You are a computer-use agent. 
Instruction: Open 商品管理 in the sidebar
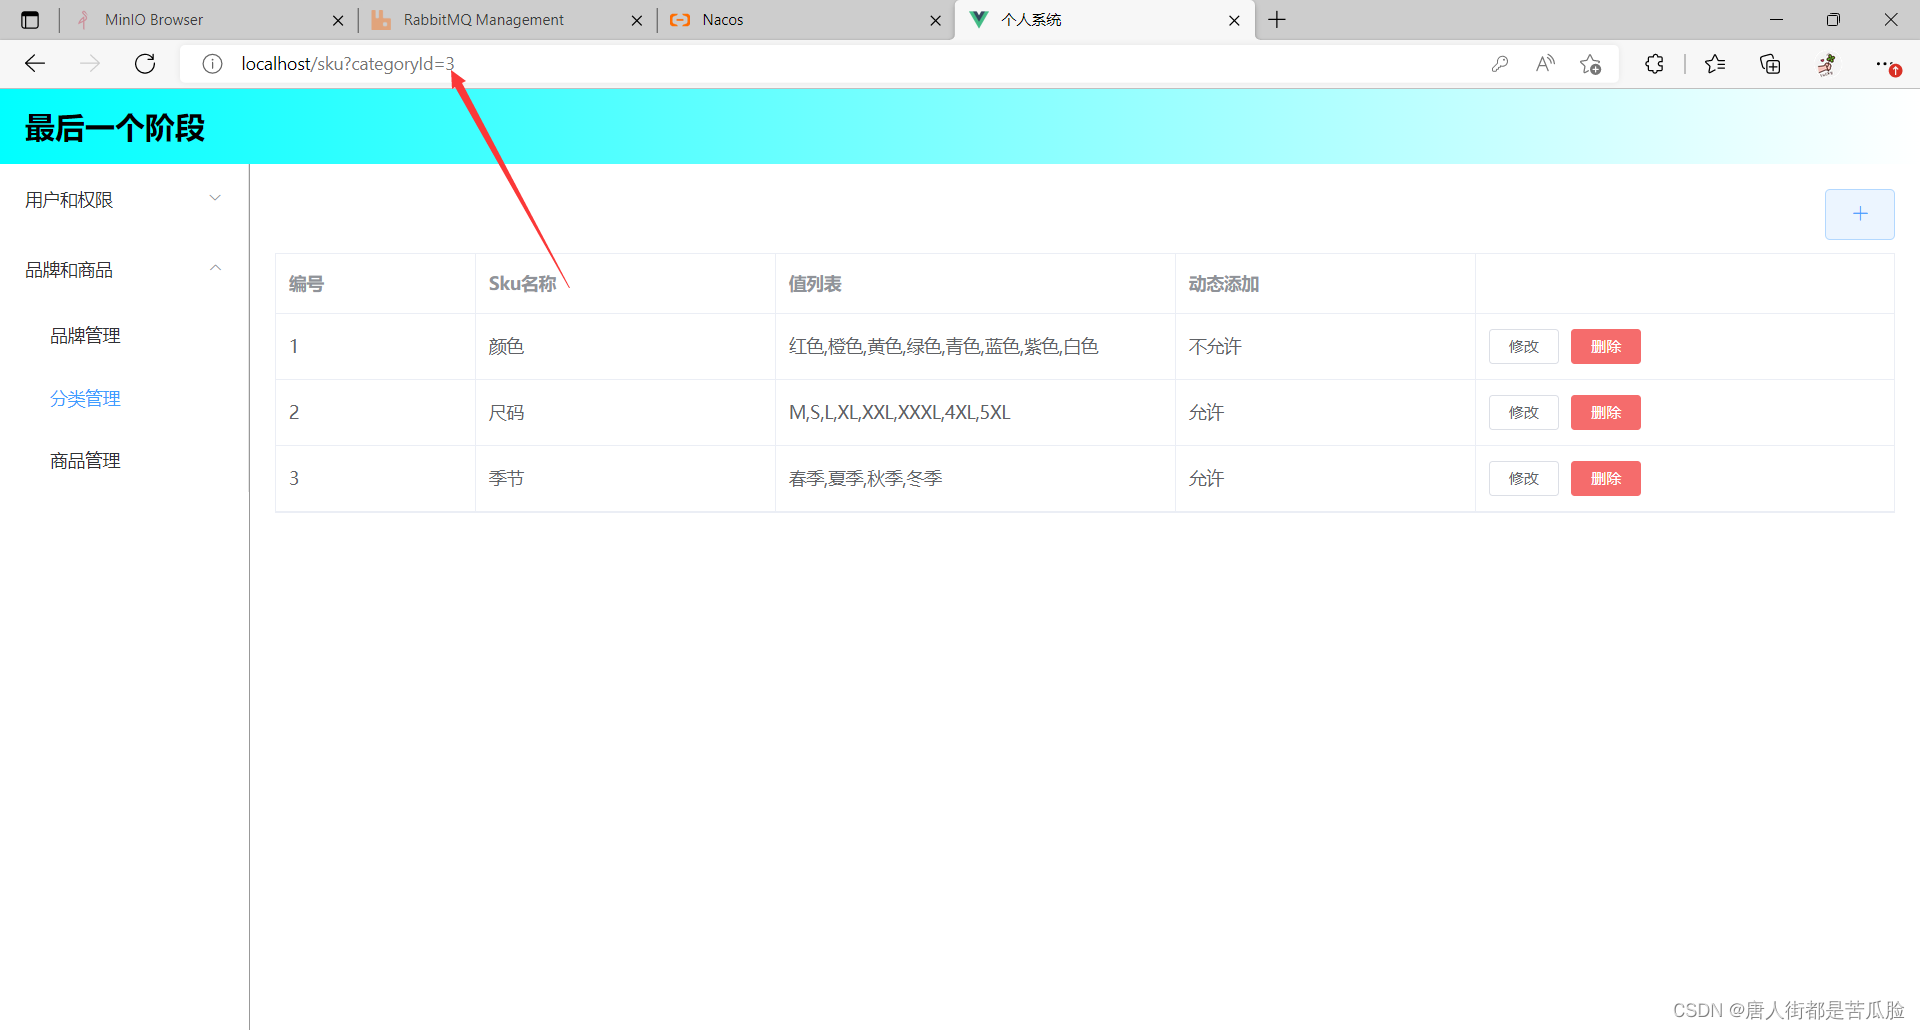[124, 461]
